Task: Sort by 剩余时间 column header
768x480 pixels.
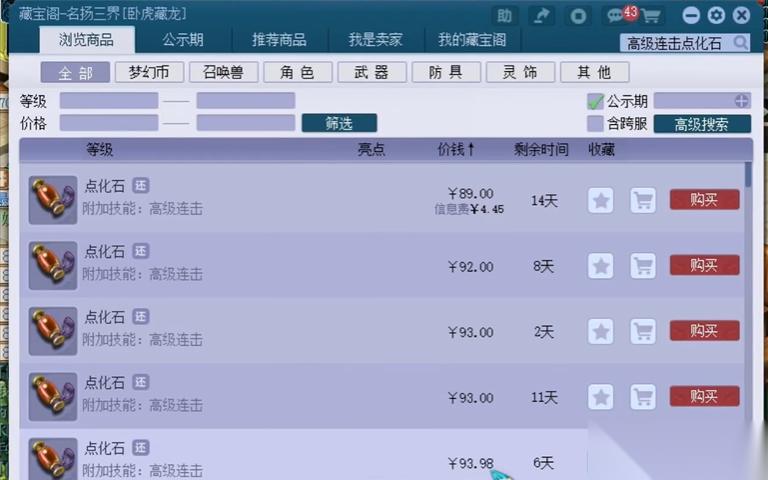Action: point(541,149)
